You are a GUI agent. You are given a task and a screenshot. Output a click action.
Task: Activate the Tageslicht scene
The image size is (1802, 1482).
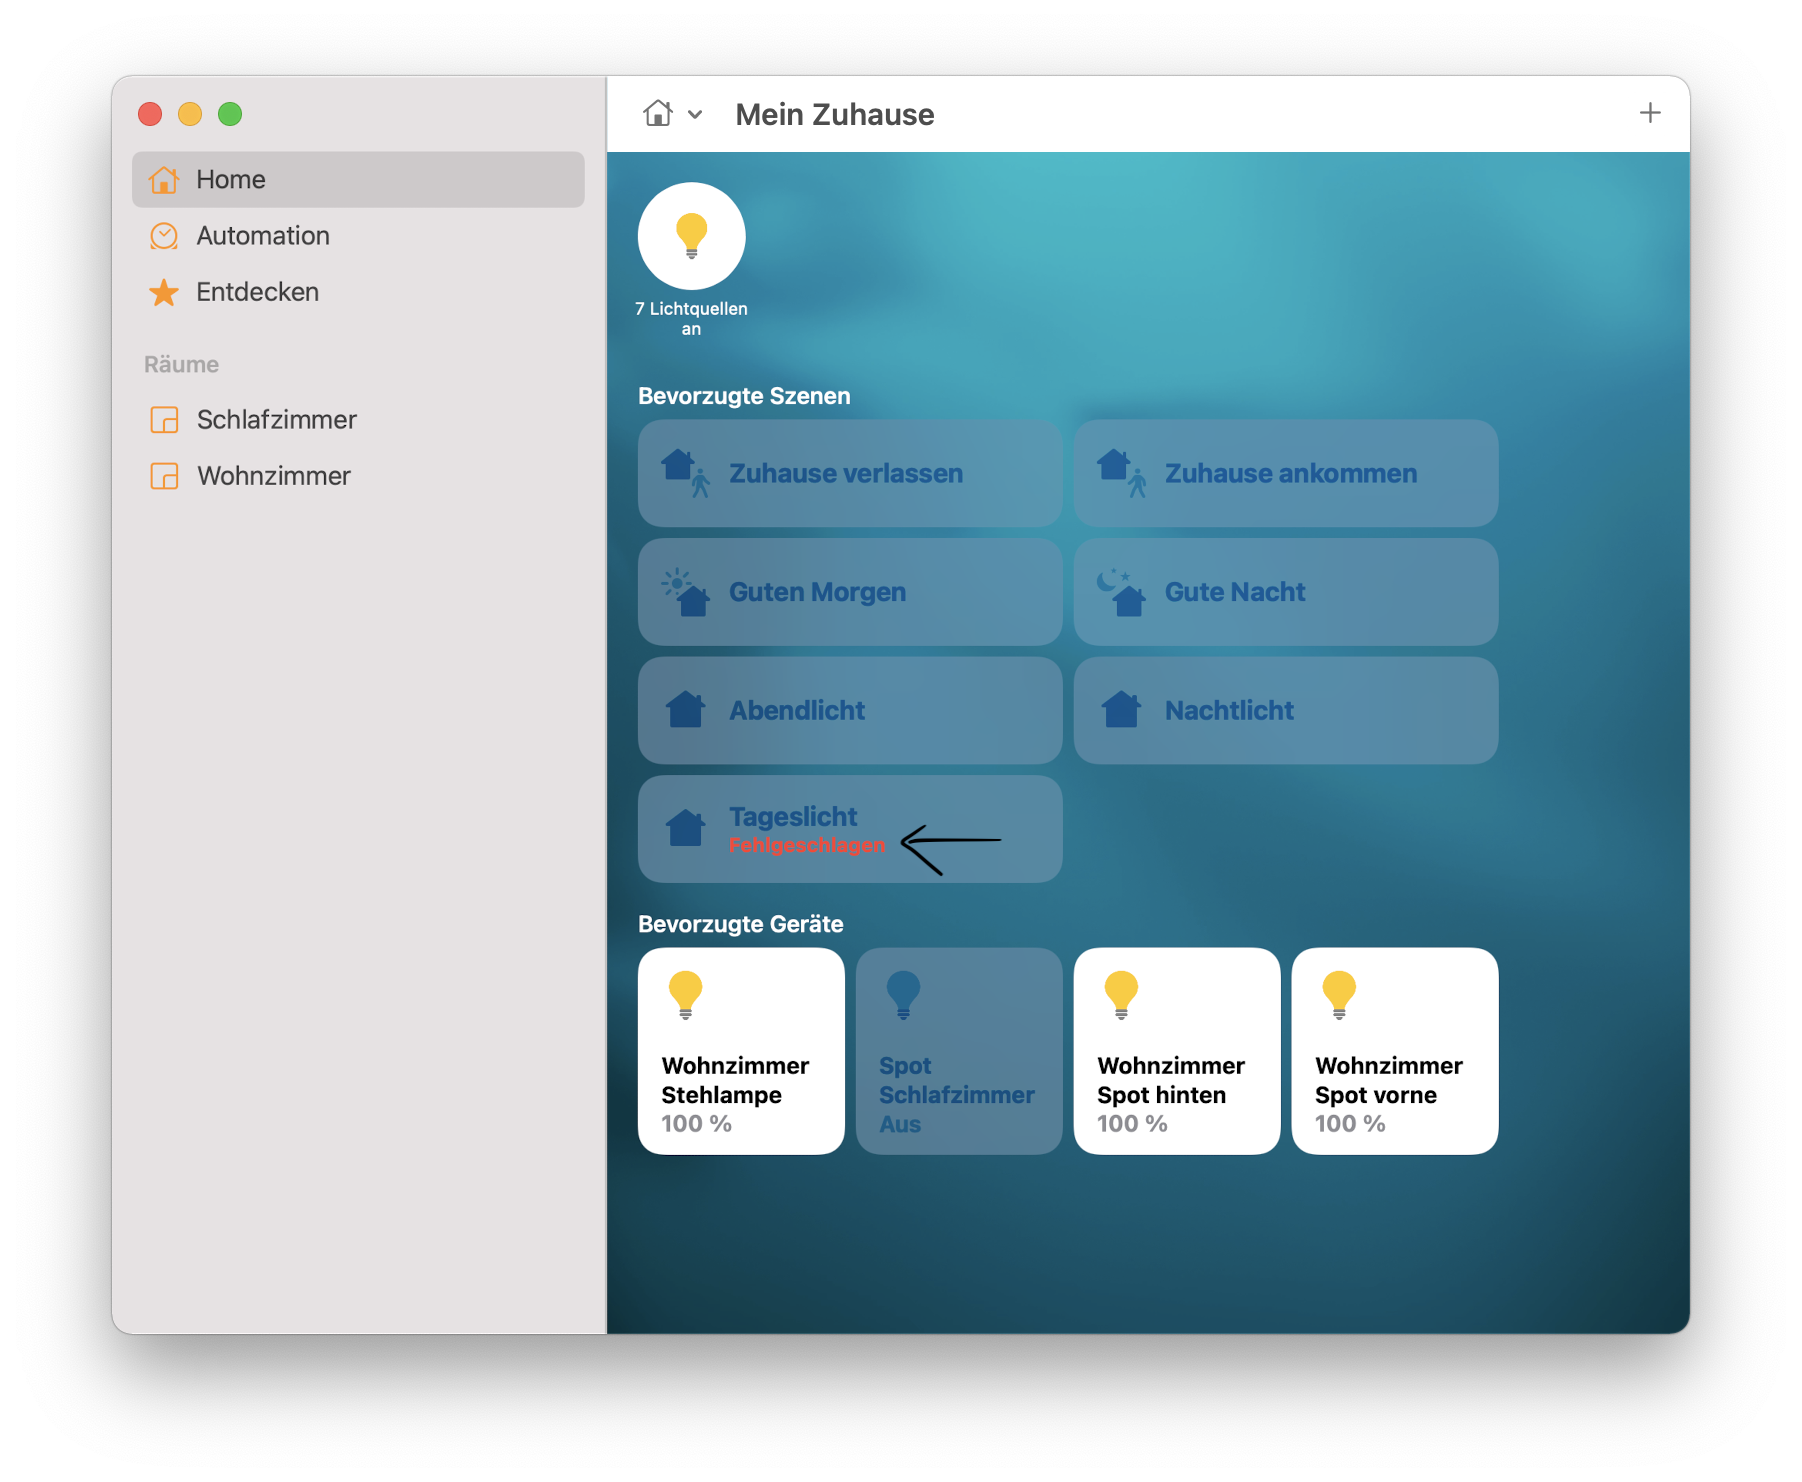click(x=850, y=829)
